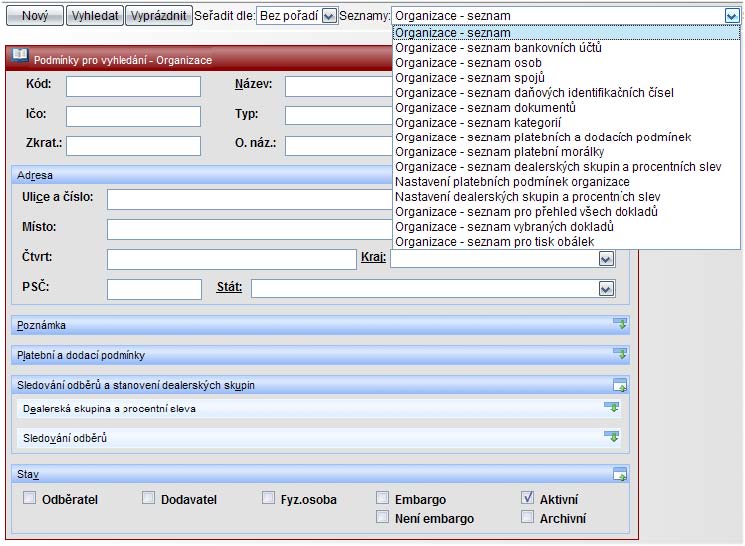This screenshot has width=745, height=546.
Task: Select Organizace - seznam in list
Action: (566, 33)
